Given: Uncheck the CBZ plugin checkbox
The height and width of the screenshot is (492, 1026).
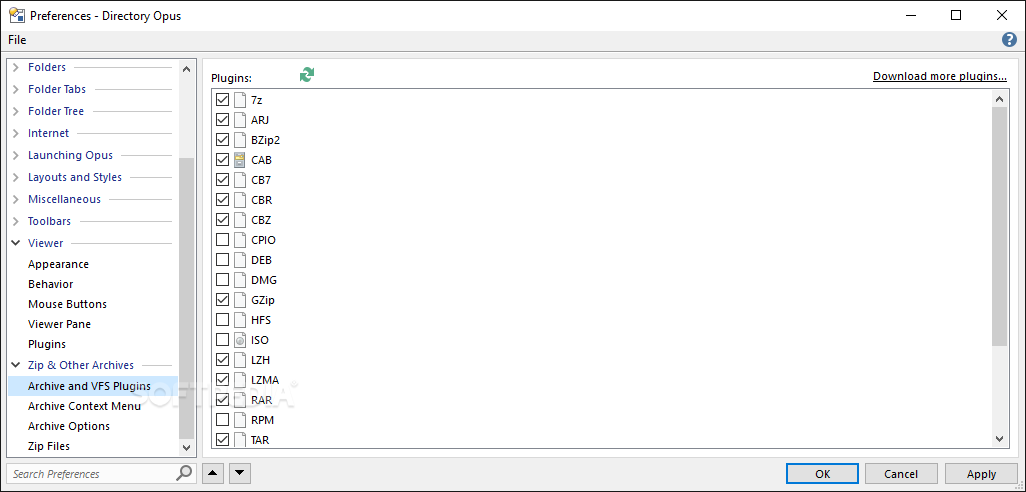Looking at the screenshot, I should coord(222,220).
